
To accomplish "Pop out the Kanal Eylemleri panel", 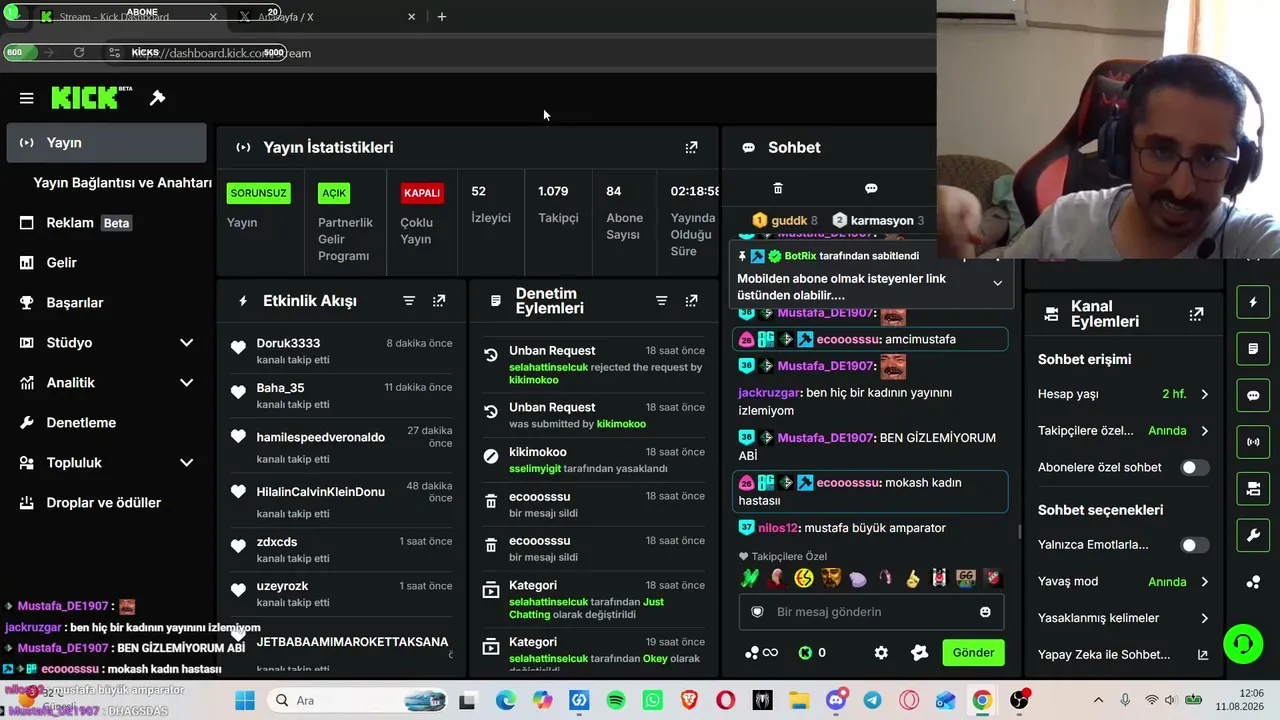I will pyautogui.click(x=1196, y=314).
